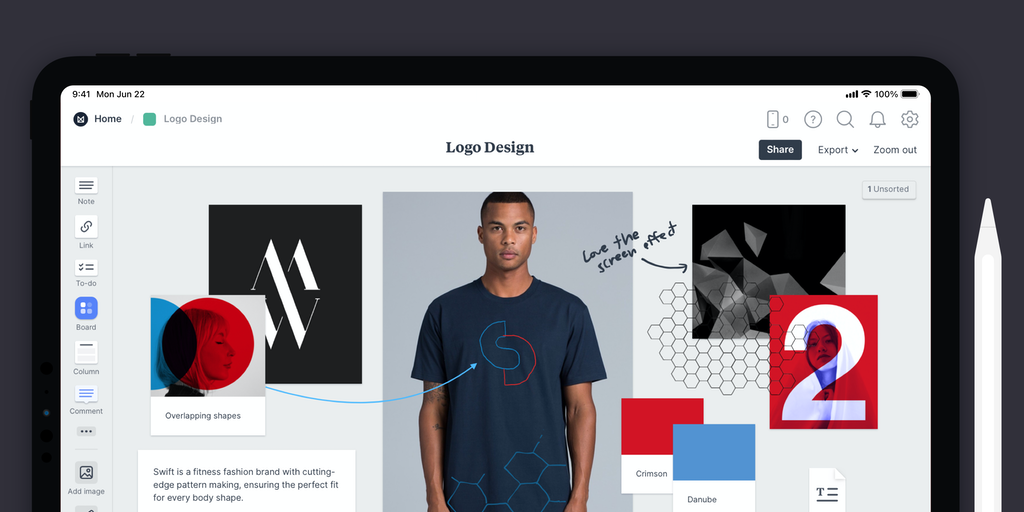Click the Add image icon
The width and height of the screenshot is (1024, 512).
(86, 472)
